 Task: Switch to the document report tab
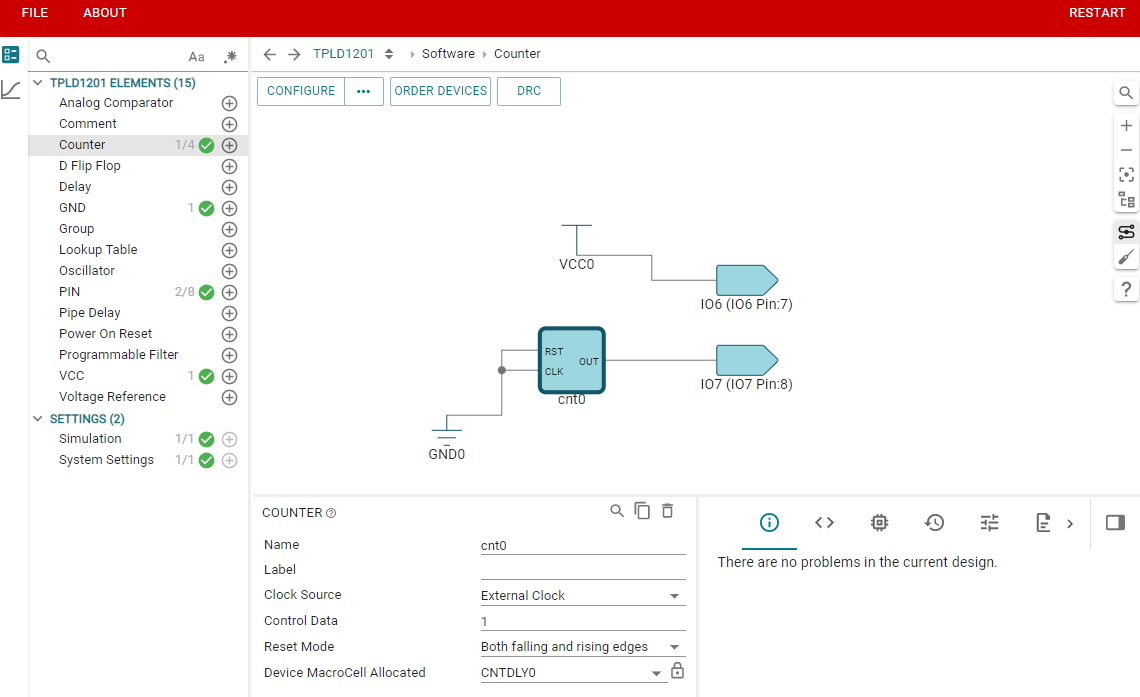(1043, 523)
